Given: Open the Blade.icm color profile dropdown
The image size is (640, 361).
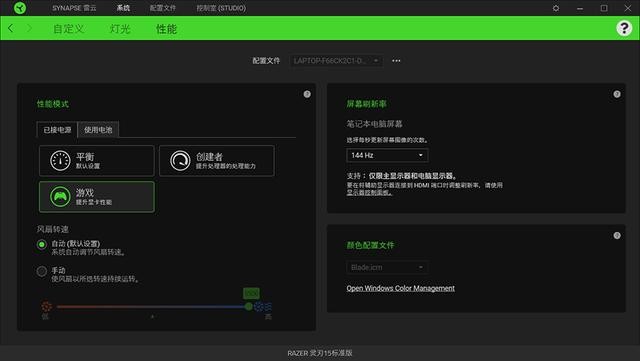Looking at the screenshot, I should point(387,267).
